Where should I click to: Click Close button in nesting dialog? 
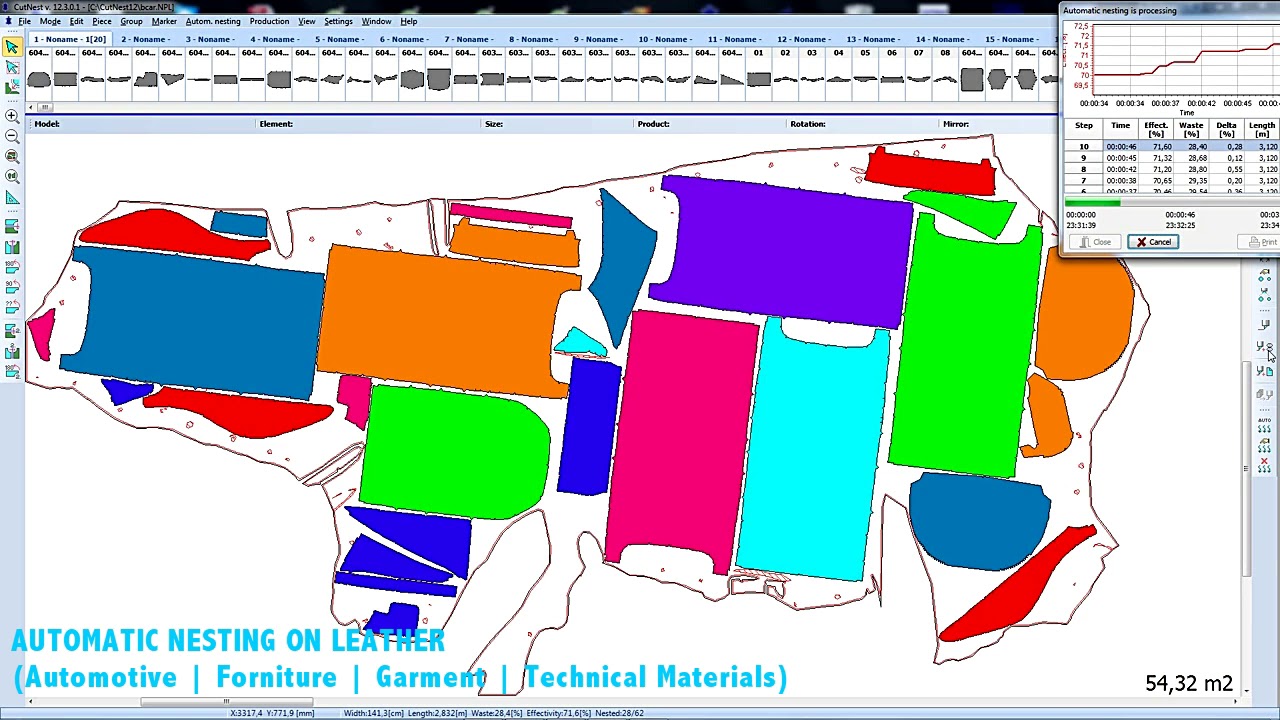point(1095,242)
